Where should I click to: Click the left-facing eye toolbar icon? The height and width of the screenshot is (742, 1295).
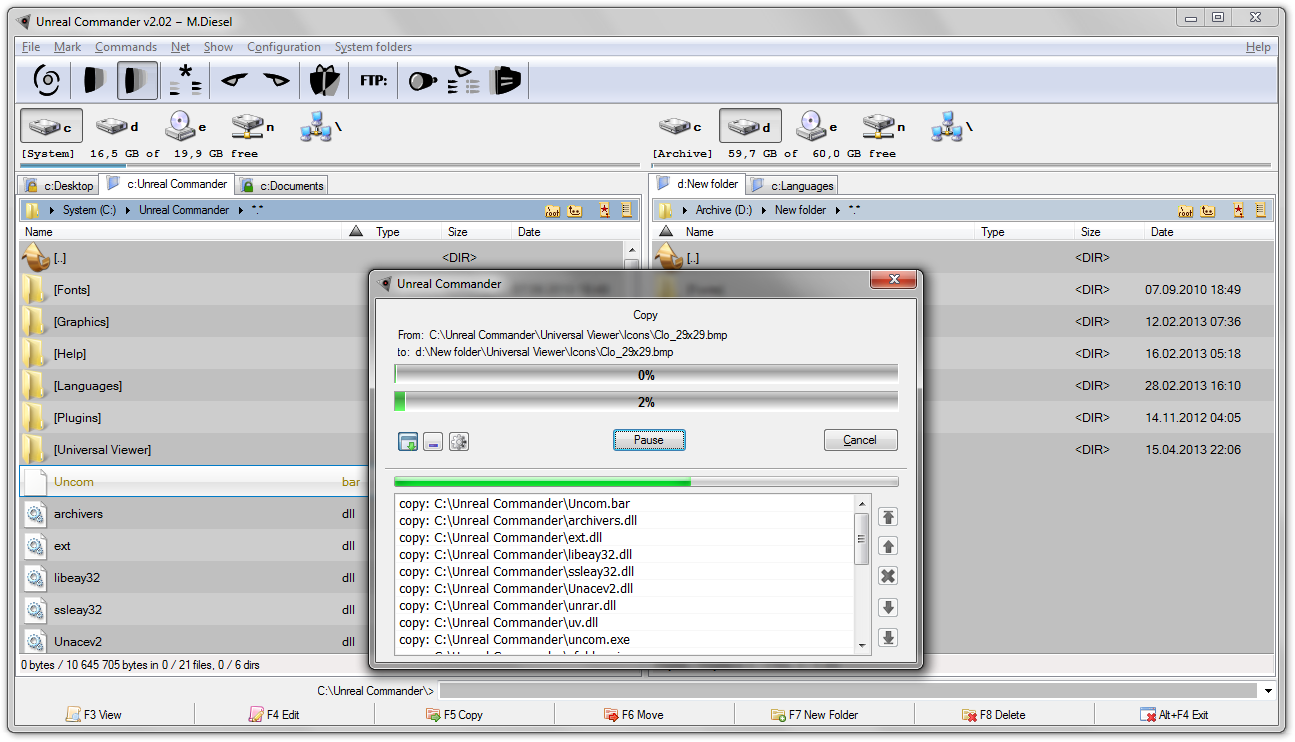[x=234, y=80]
